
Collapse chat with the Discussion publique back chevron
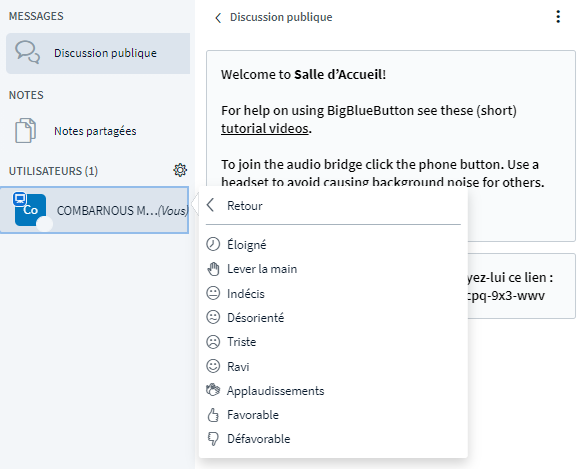click(218, 17)
